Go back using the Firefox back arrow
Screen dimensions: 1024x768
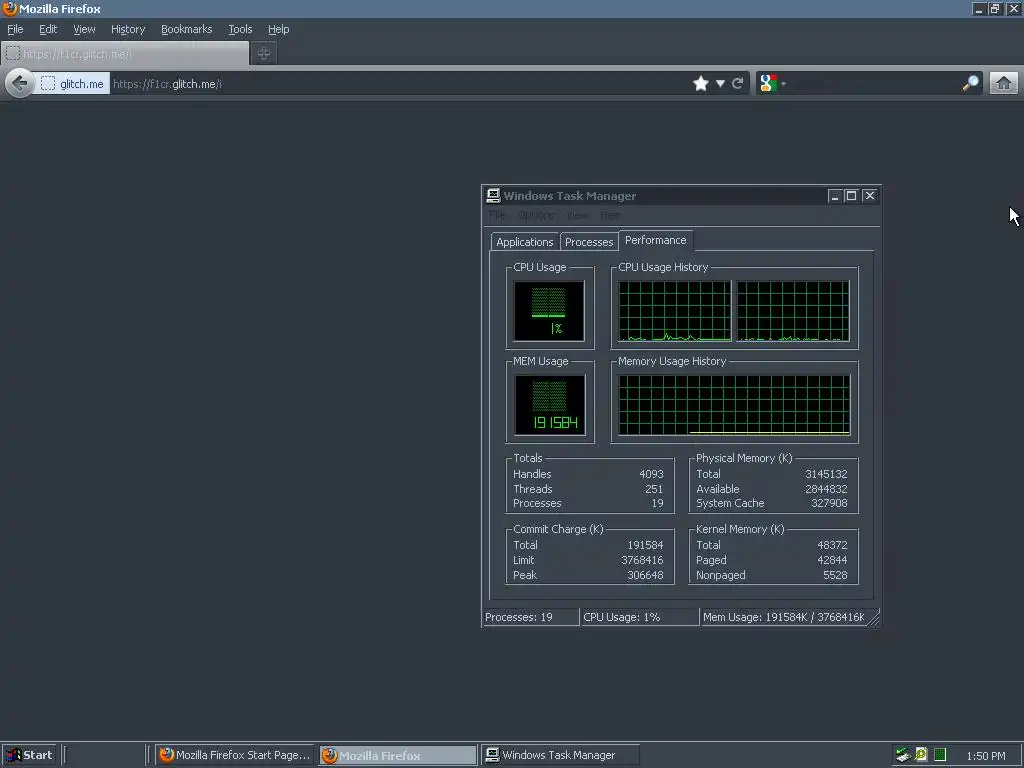coord(20,84)
